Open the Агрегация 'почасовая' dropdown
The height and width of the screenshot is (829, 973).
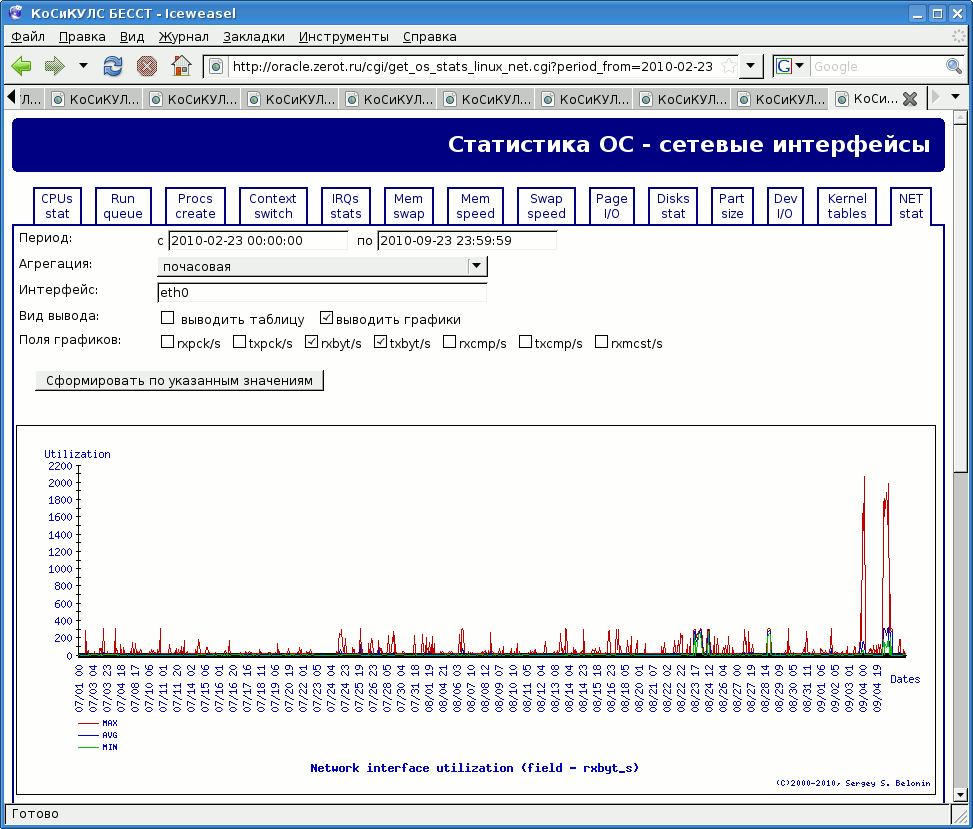tap(322, 266)
